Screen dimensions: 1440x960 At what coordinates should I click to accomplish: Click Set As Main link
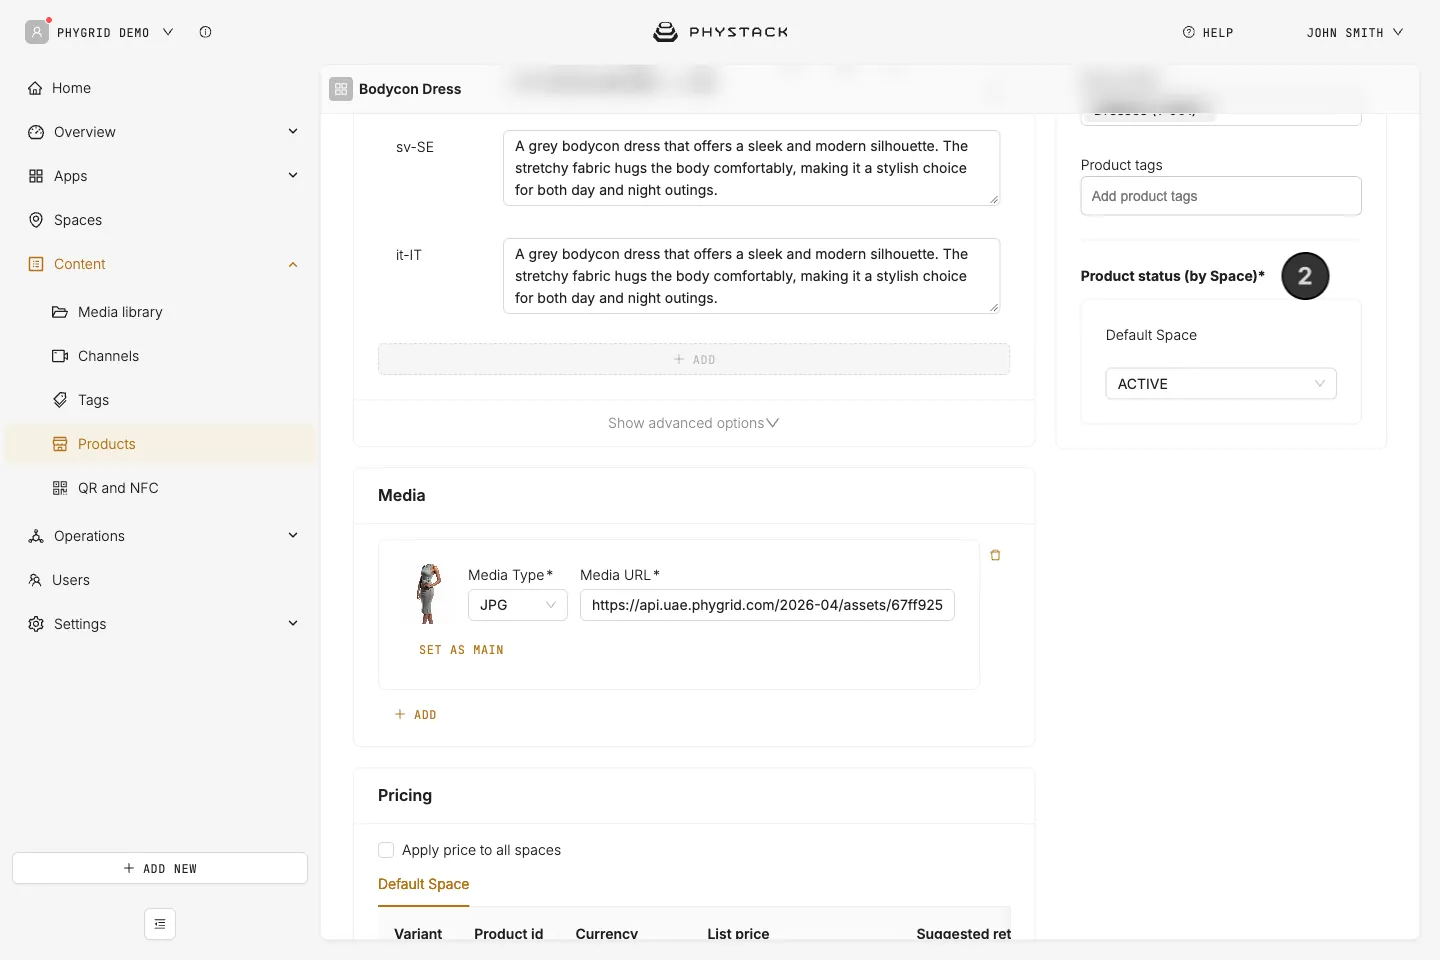(x=461, y=650)
